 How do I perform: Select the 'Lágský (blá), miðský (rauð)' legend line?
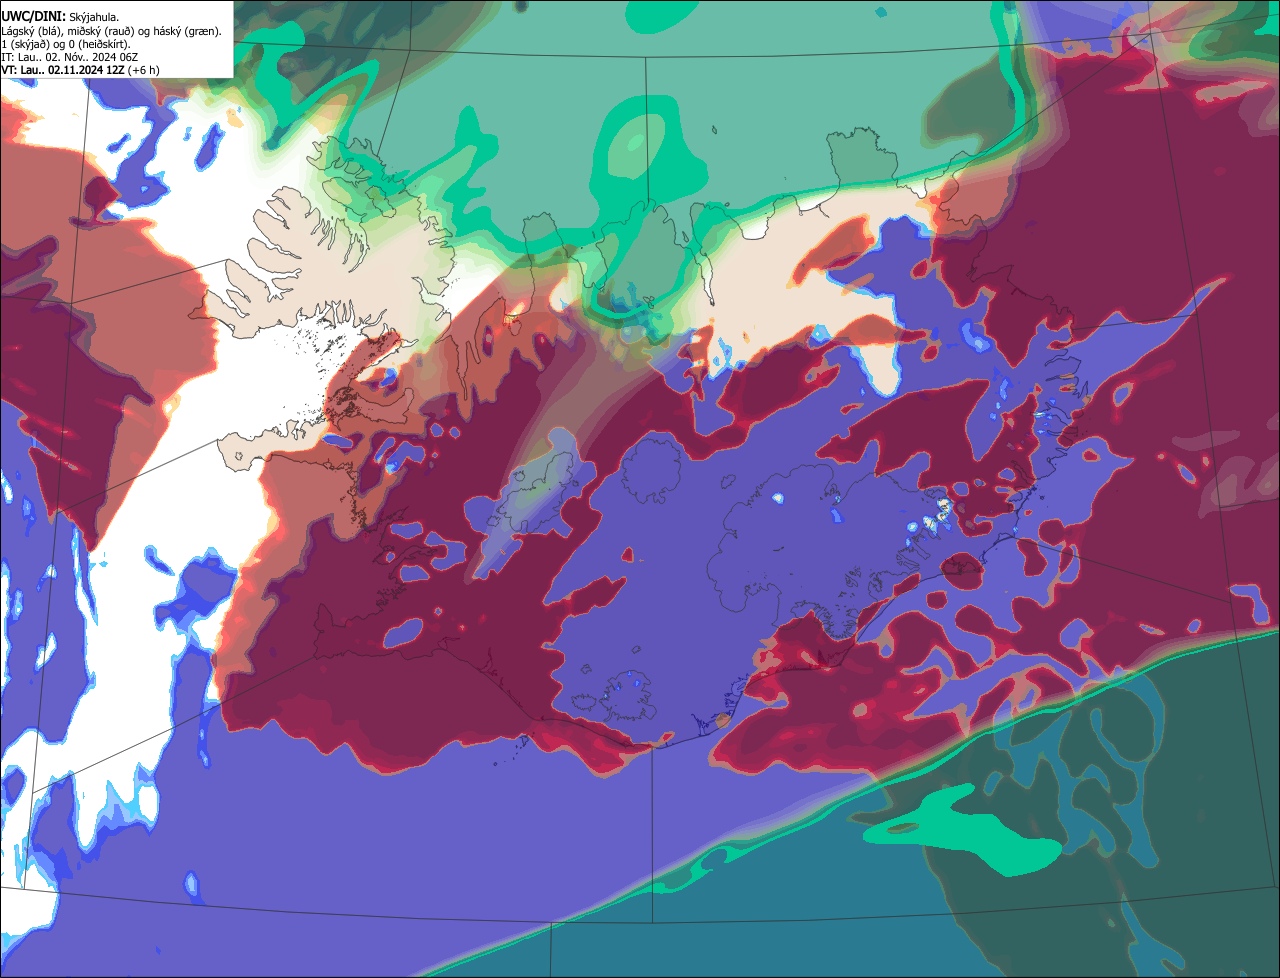111,31
